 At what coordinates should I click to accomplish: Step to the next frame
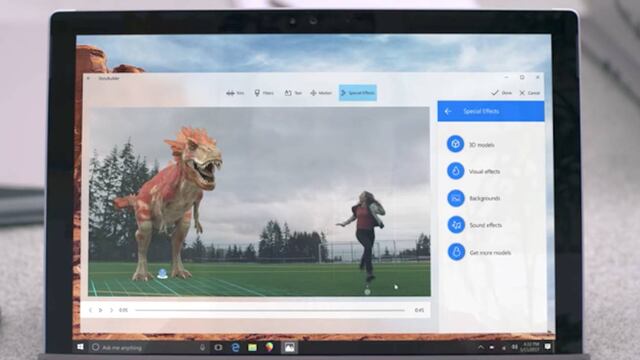tap(111, 310)
